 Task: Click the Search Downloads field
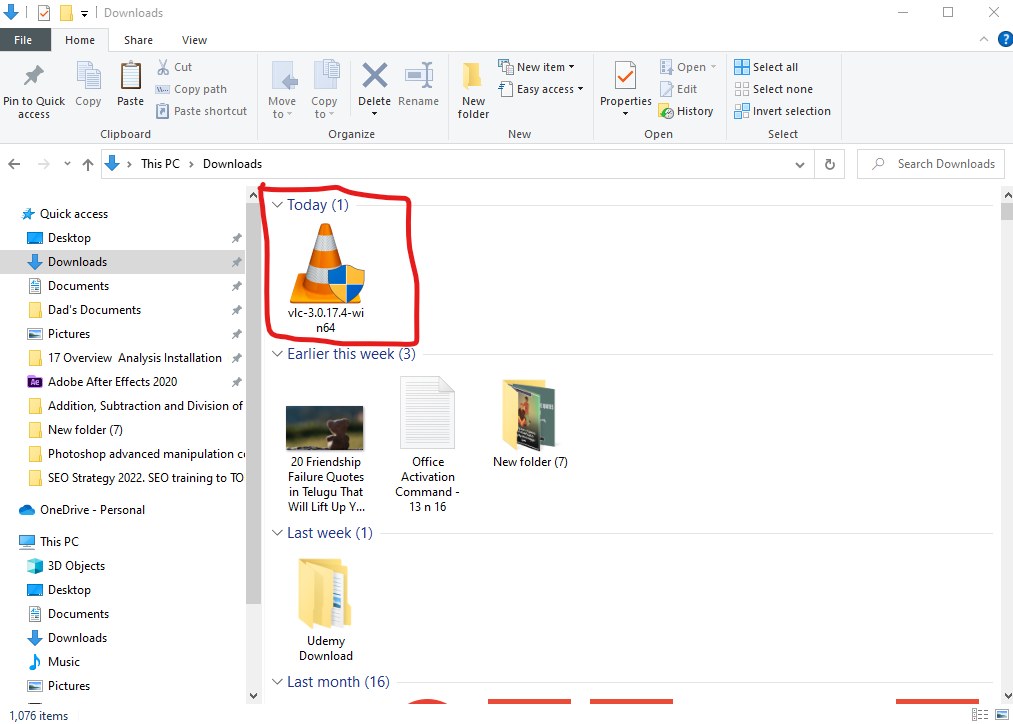[x=931, y=164]
